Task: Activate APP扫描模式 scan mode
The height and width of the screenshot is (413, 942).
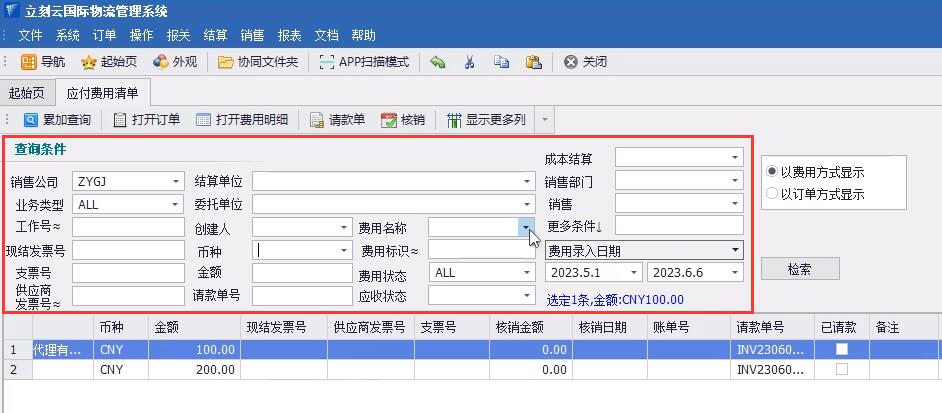Action: 364,62
